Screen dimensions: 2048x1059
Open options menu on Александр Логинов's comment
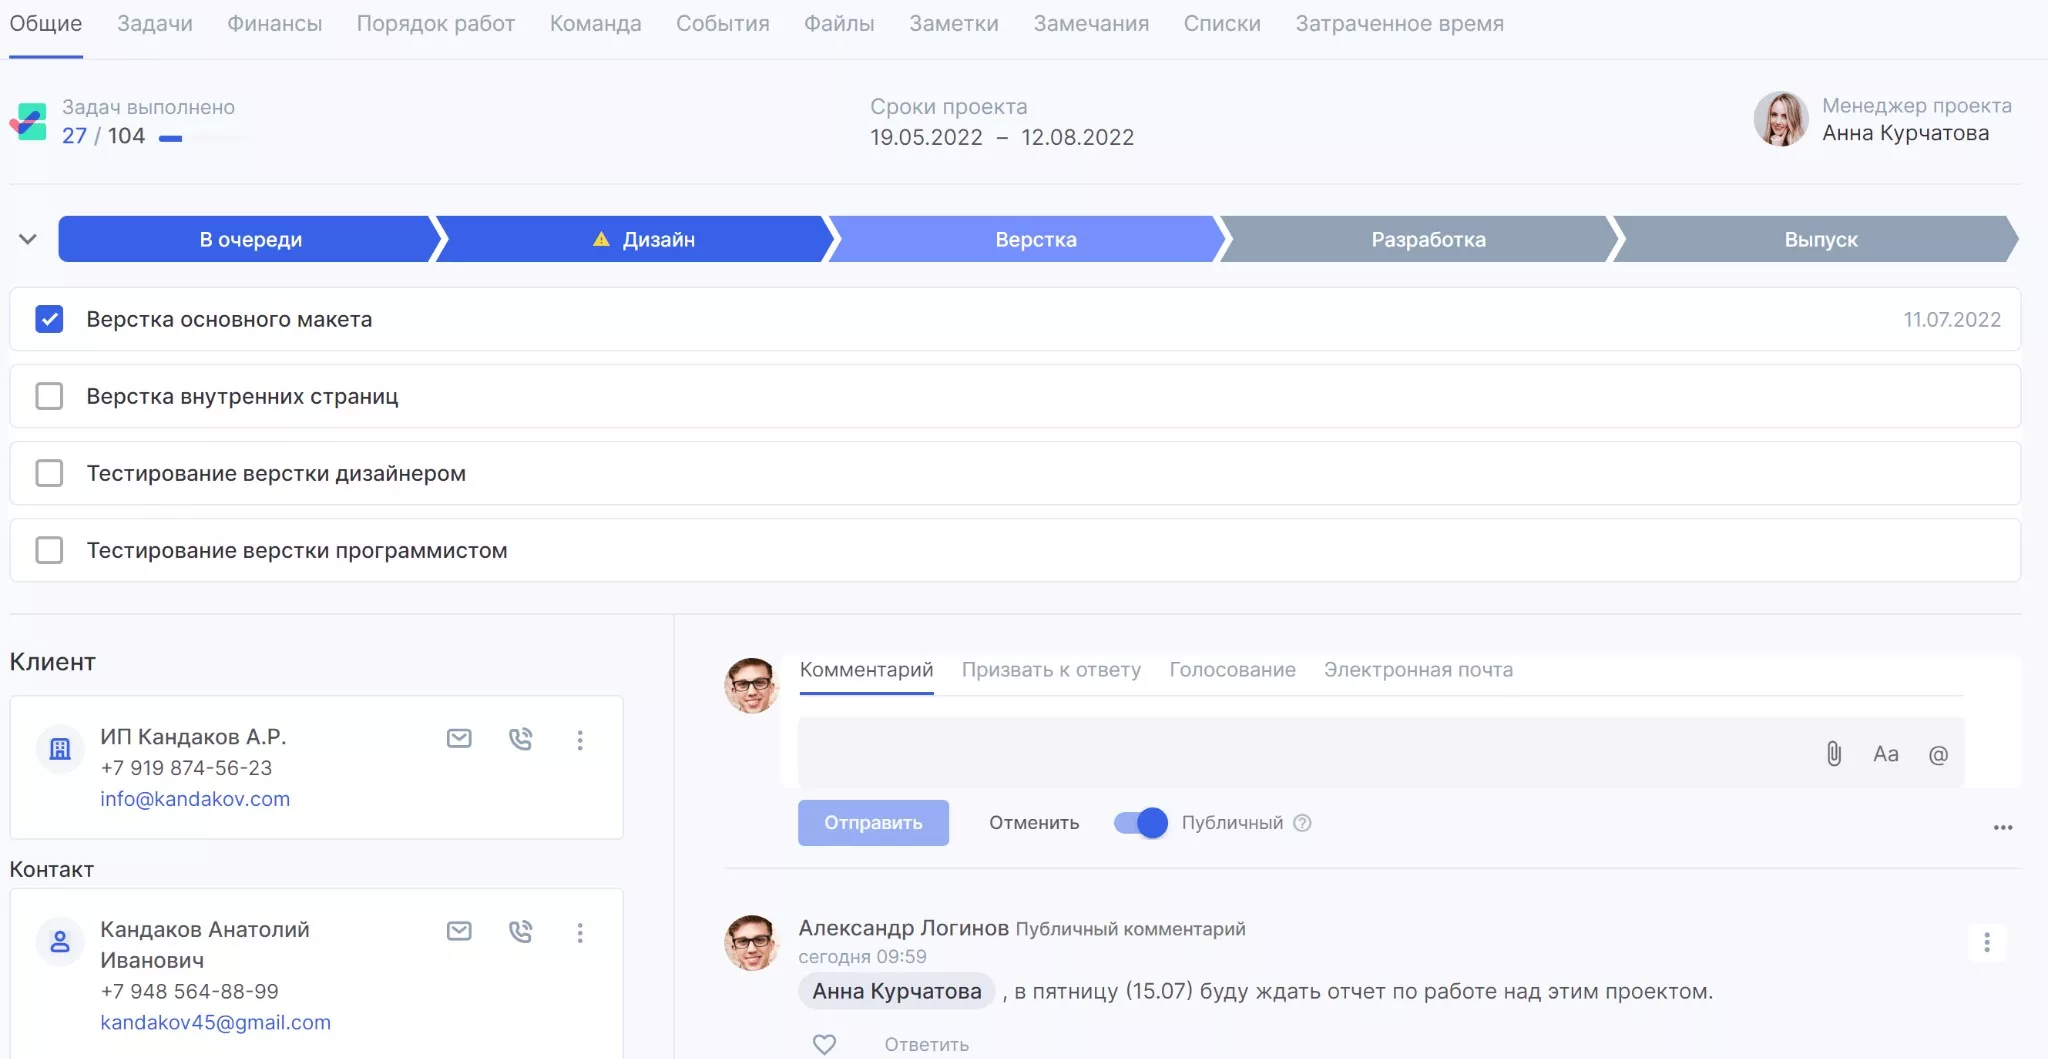tap(1986, 942)
